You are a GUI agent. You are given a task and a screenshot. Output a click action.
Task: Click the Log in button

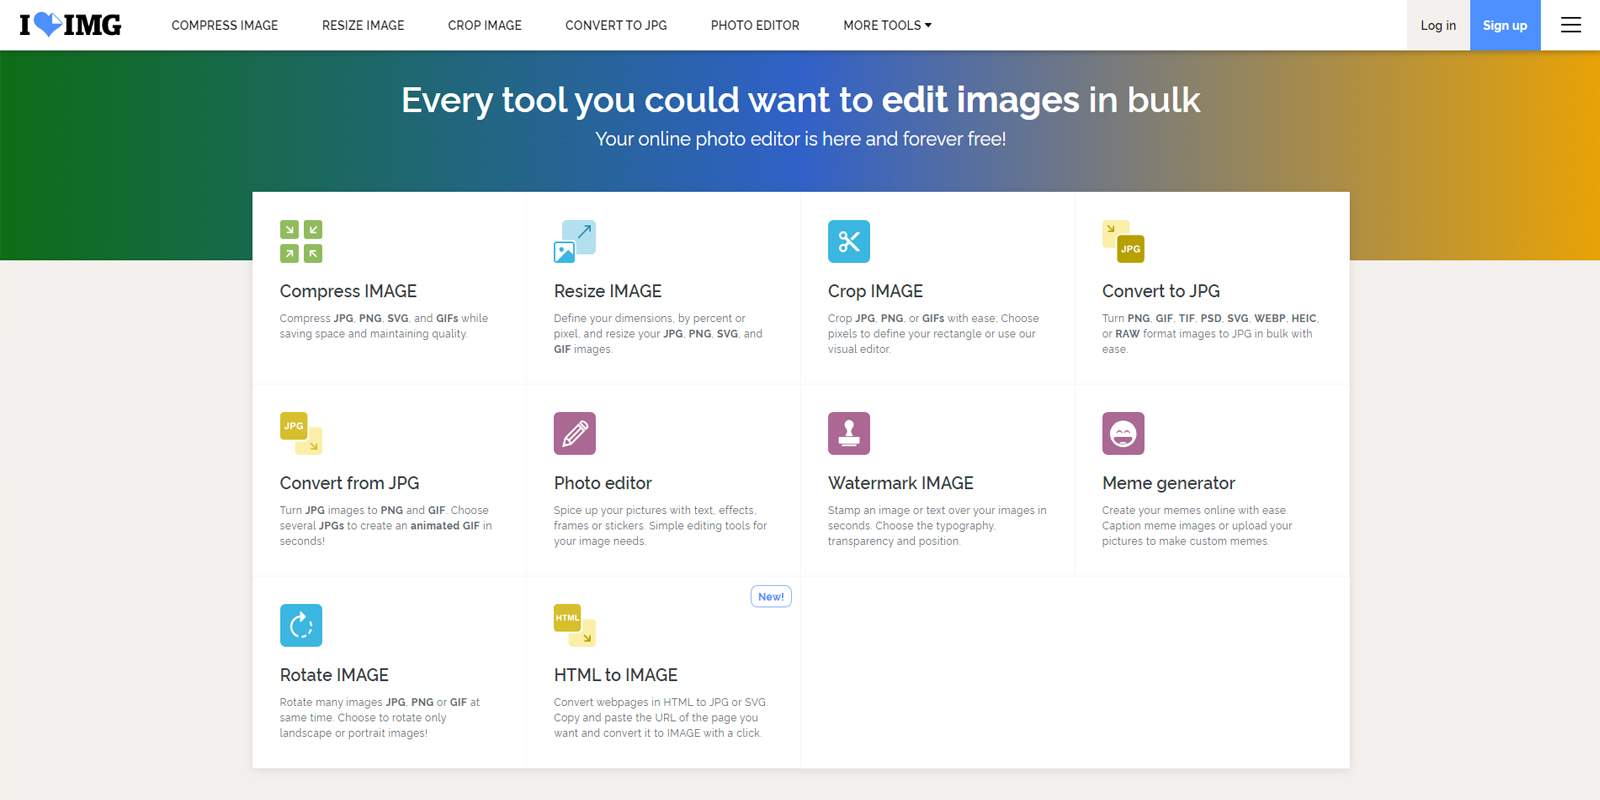click(1438, 25)
